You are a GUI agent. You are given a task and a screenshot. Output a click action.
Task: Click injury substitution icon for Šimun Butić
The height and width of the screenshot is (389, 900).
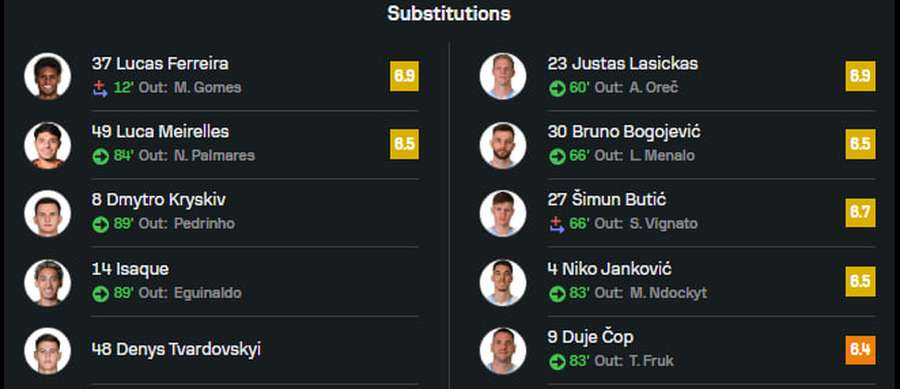click(x=557, y=224)
